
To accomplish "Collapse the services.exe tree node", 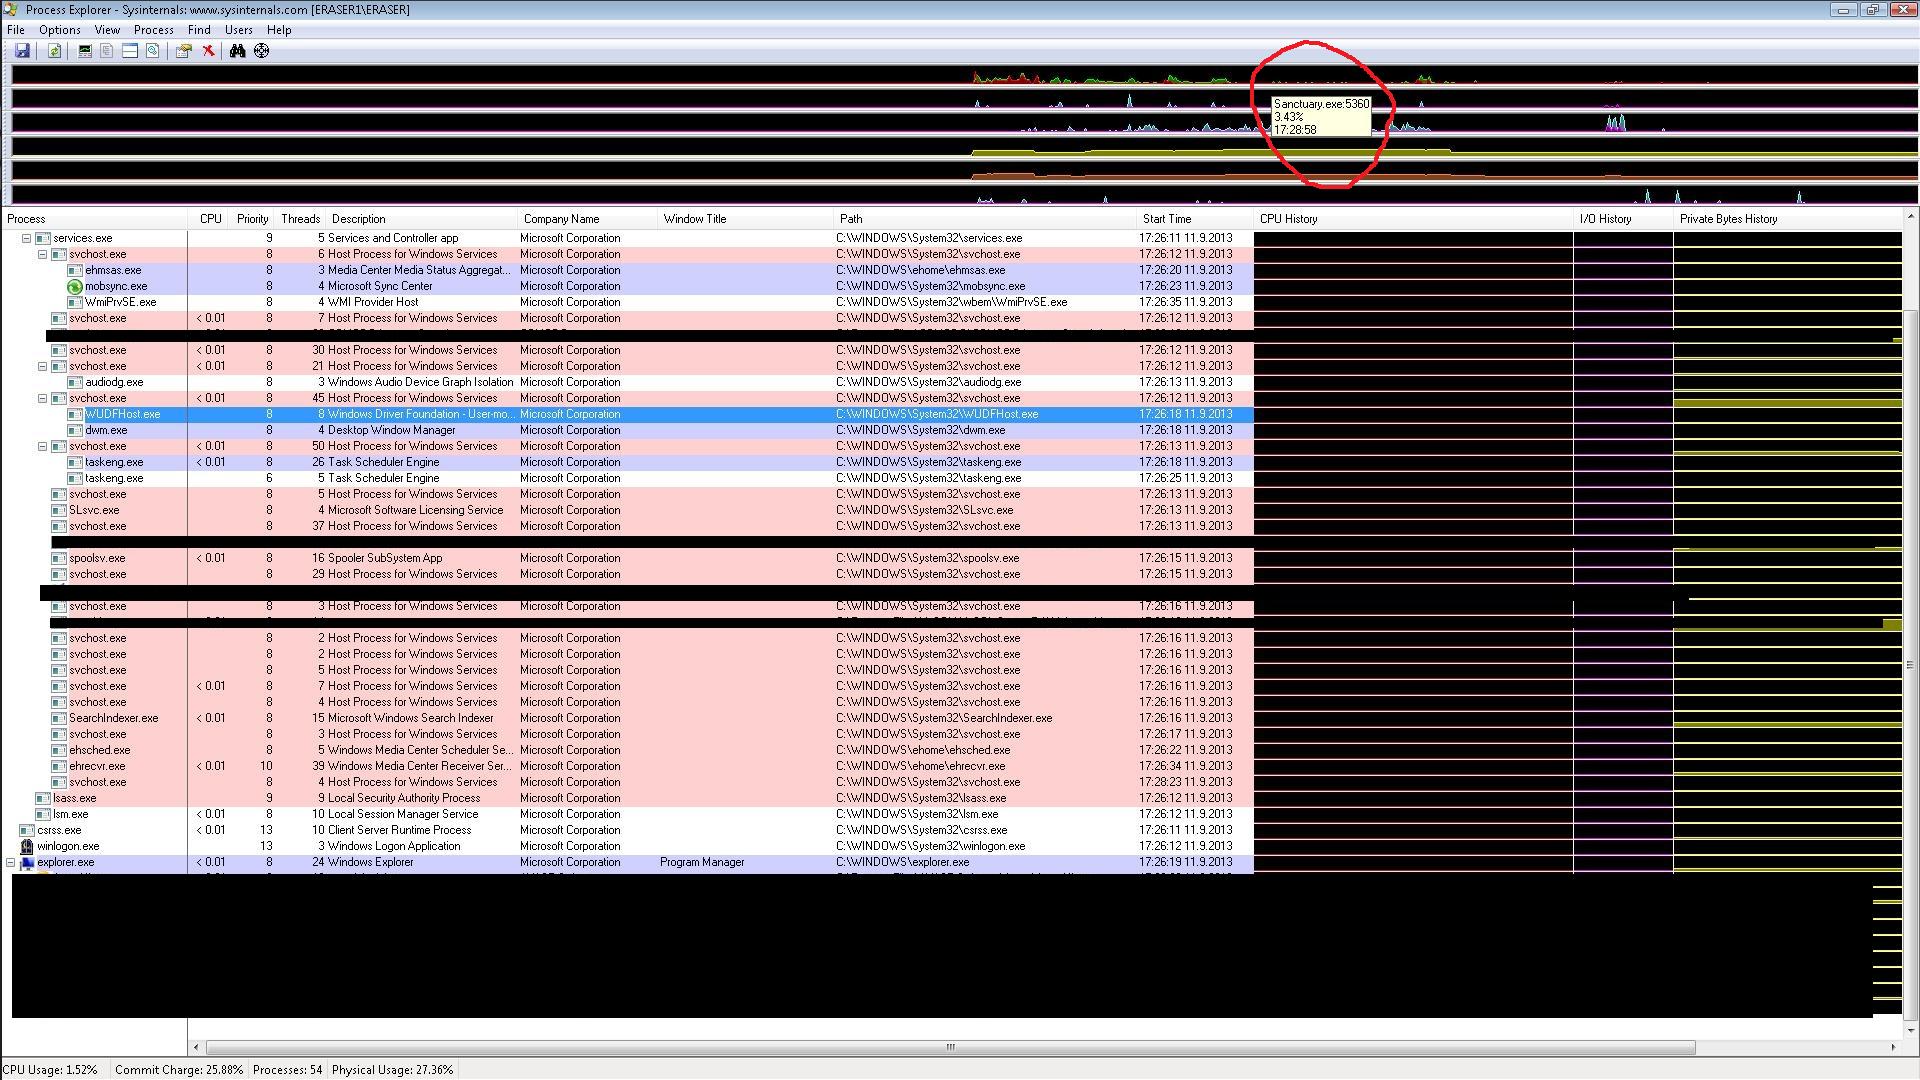I will (x=27, y=238).
